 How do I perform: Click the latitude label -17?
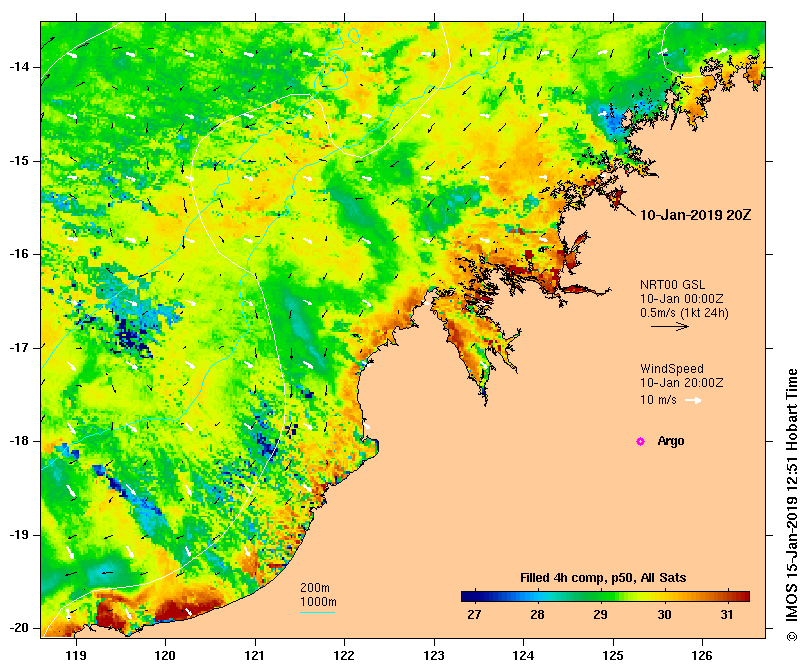(20, 348)
